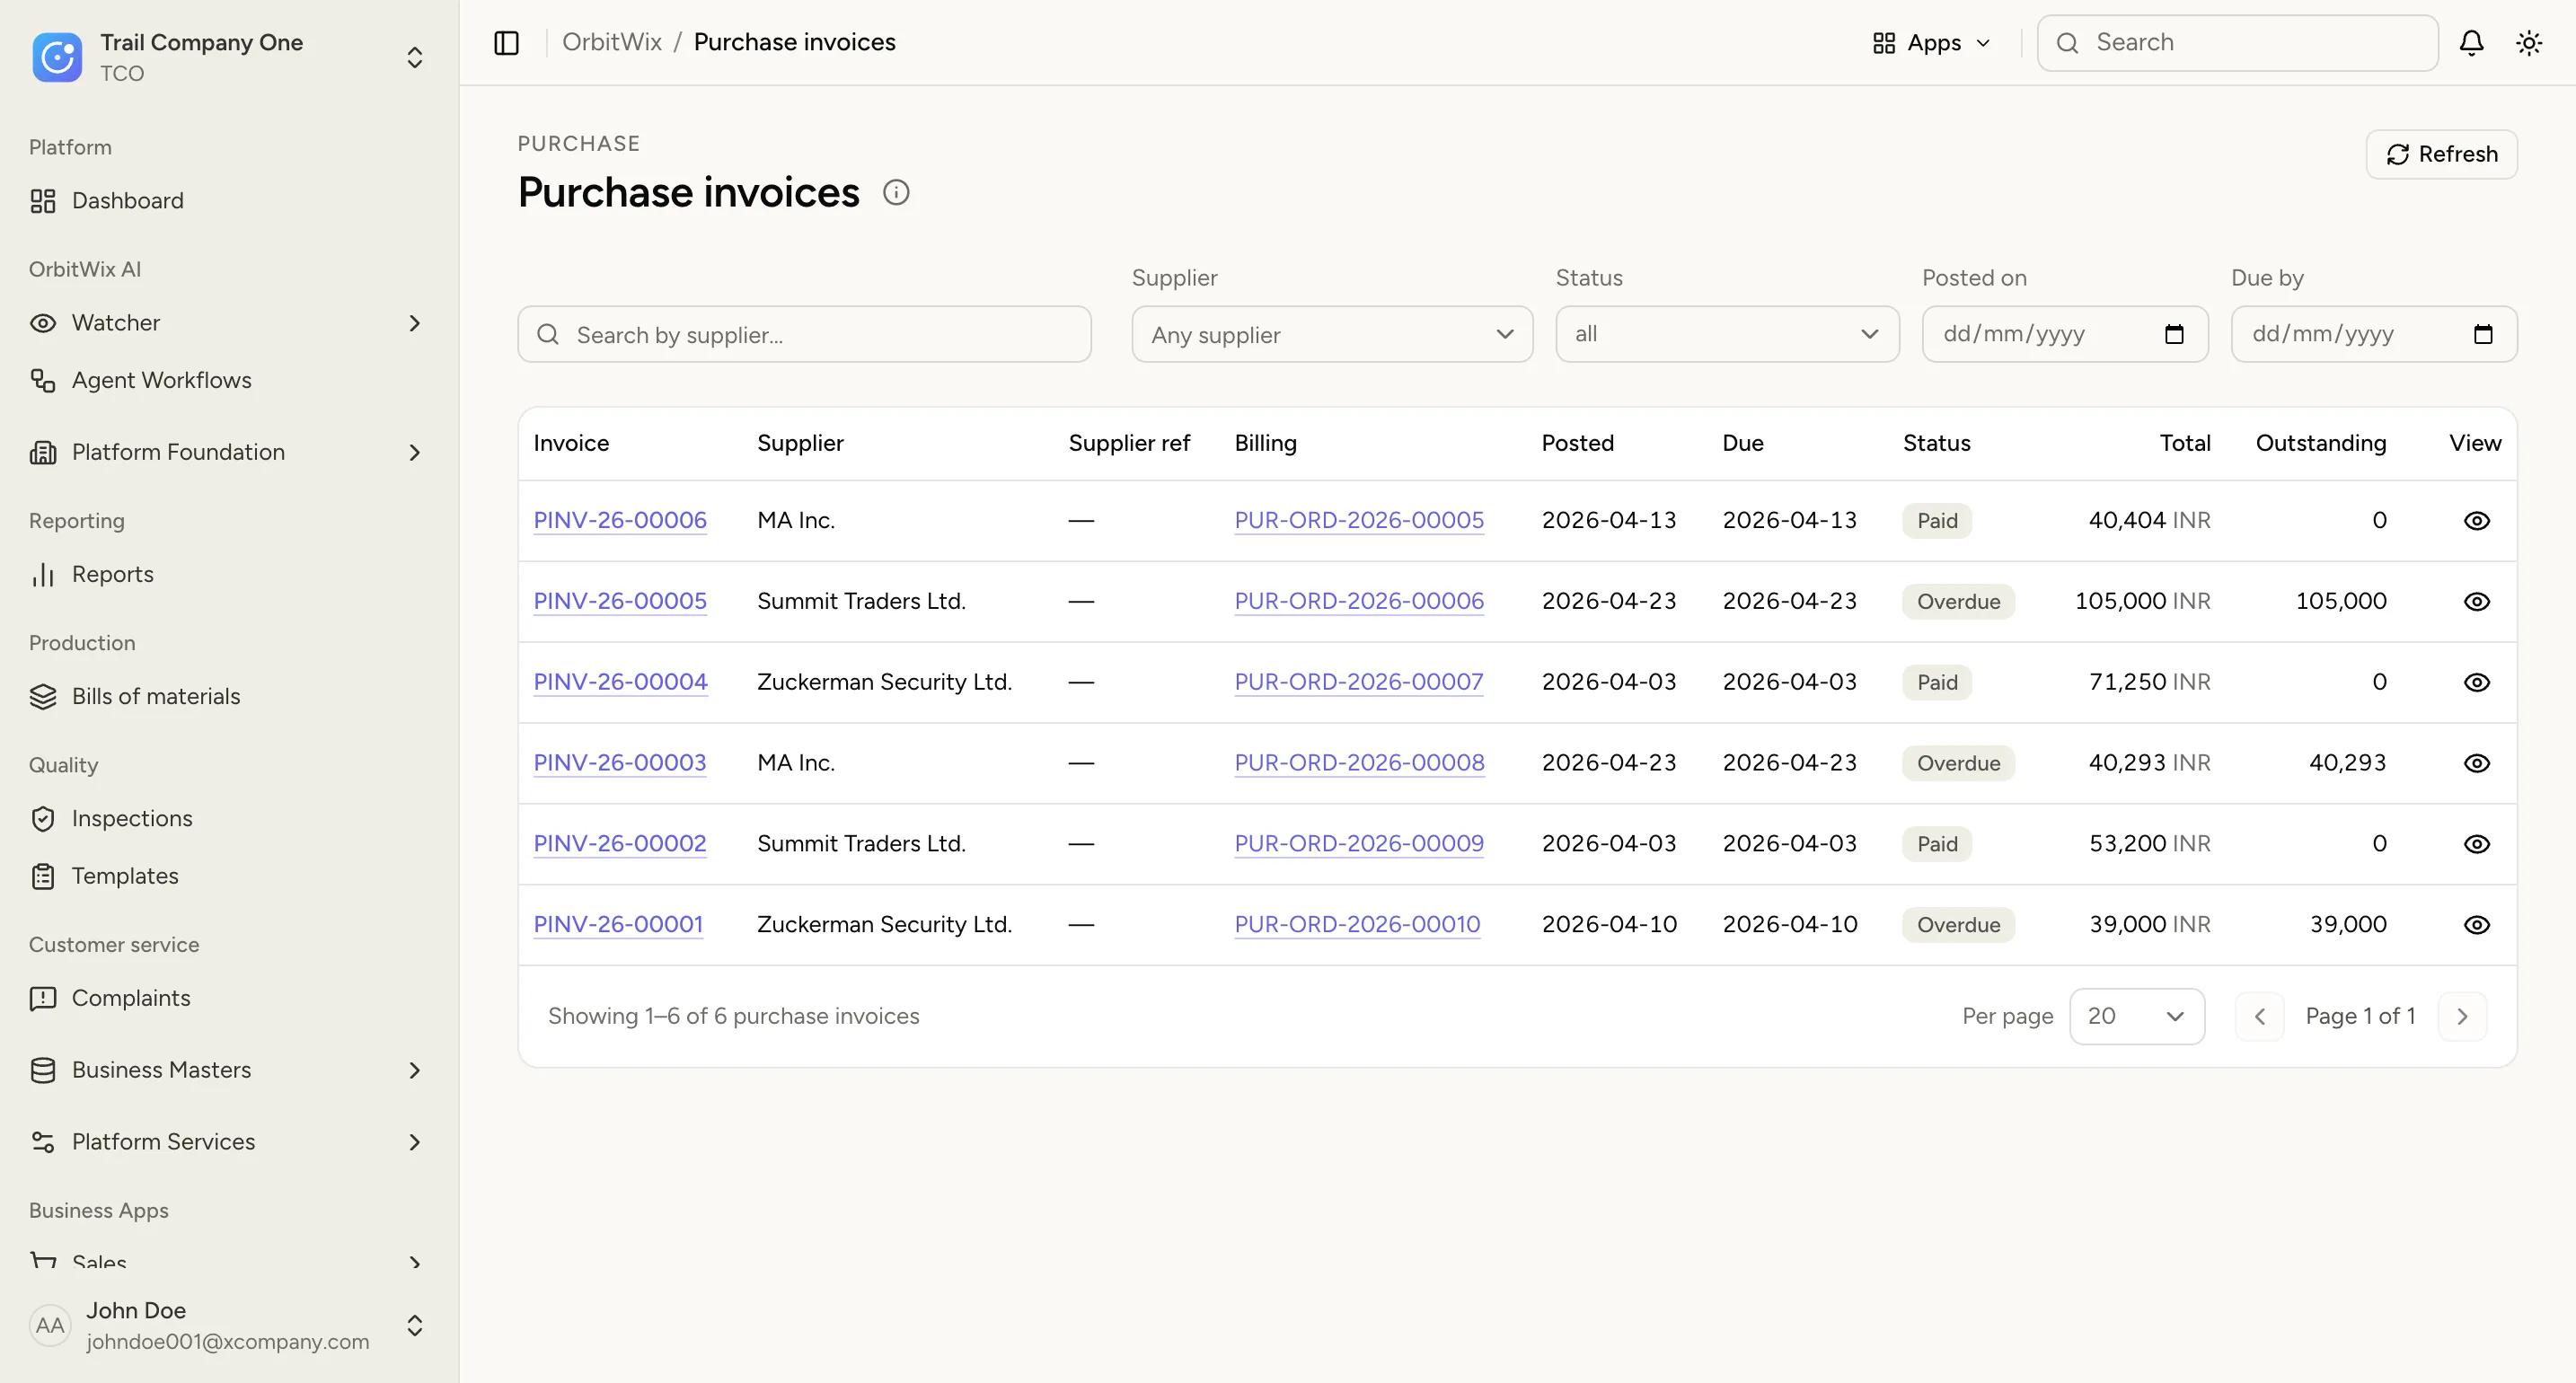
Task: Open the Status filter dropdown
Action: click(1727, 334)
